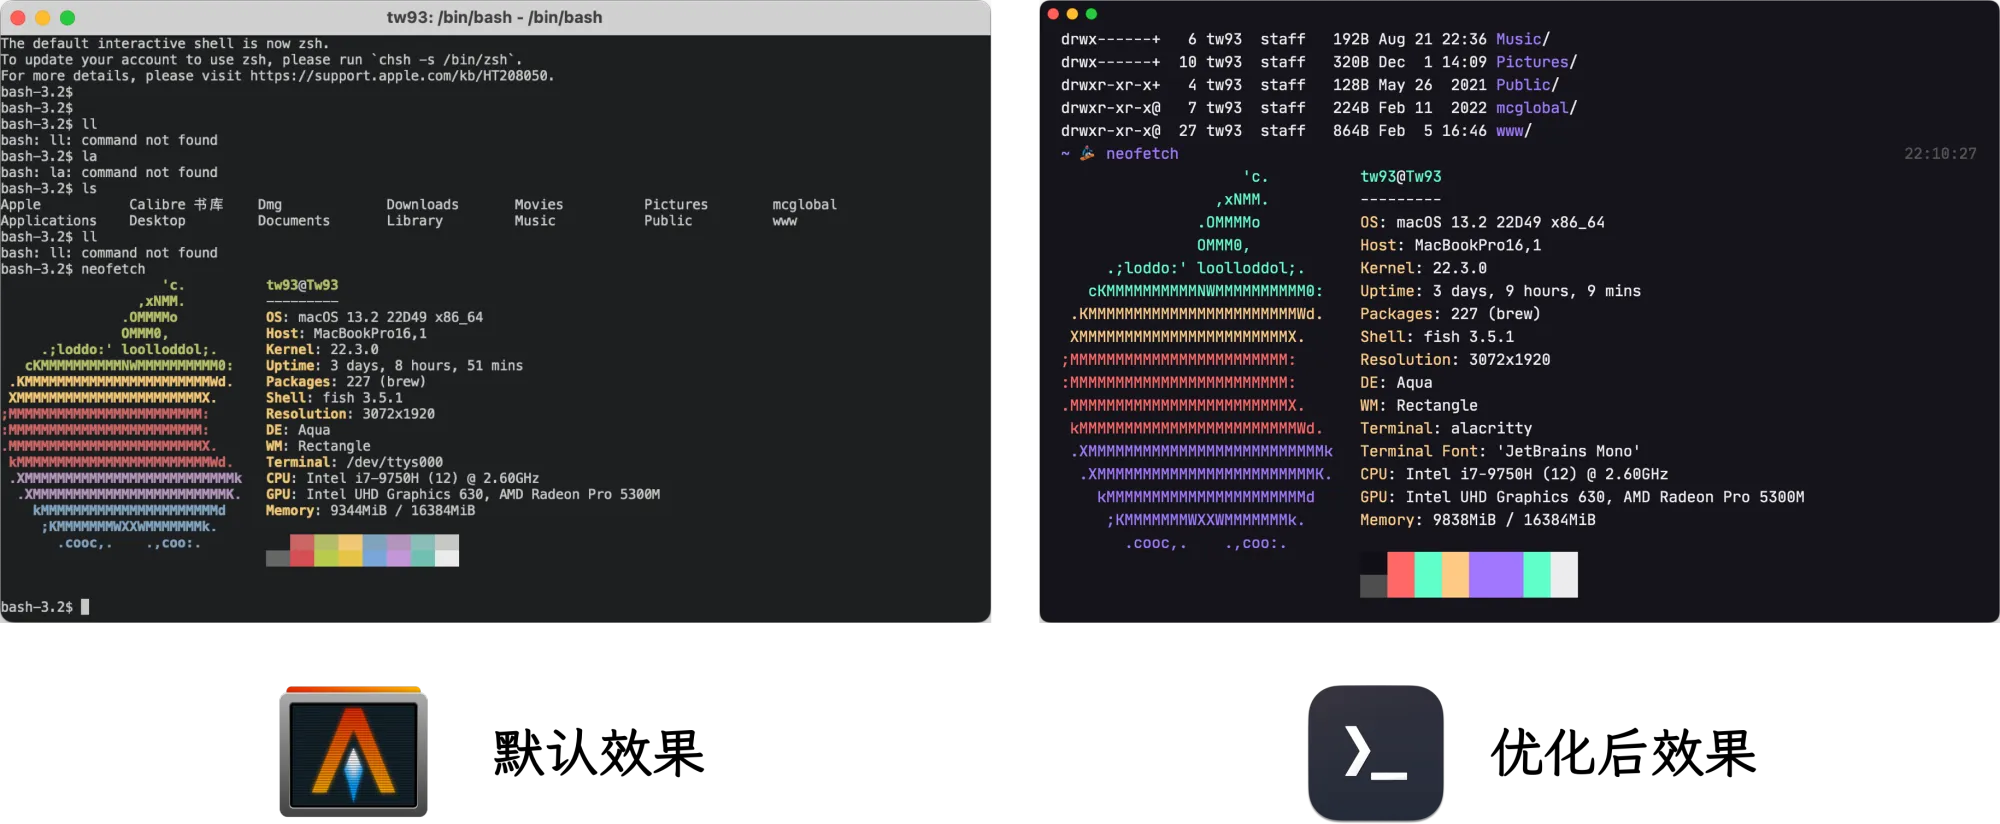Click the 22:10:27 timestamp
Viewport: 2000px width, 824px height.
pos(1940,154)
